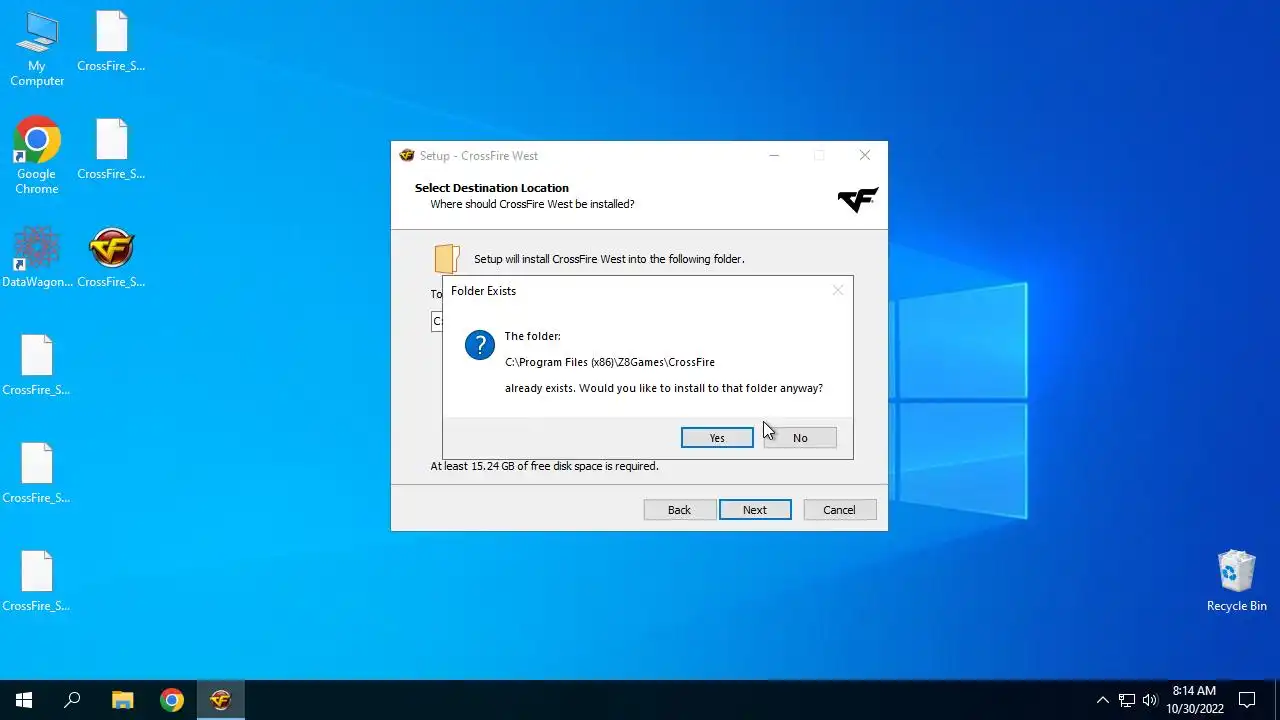Select CrossFire_S file below DataWagon icon
Viewport: 1280px width, 720px height.
coord(37,365)
